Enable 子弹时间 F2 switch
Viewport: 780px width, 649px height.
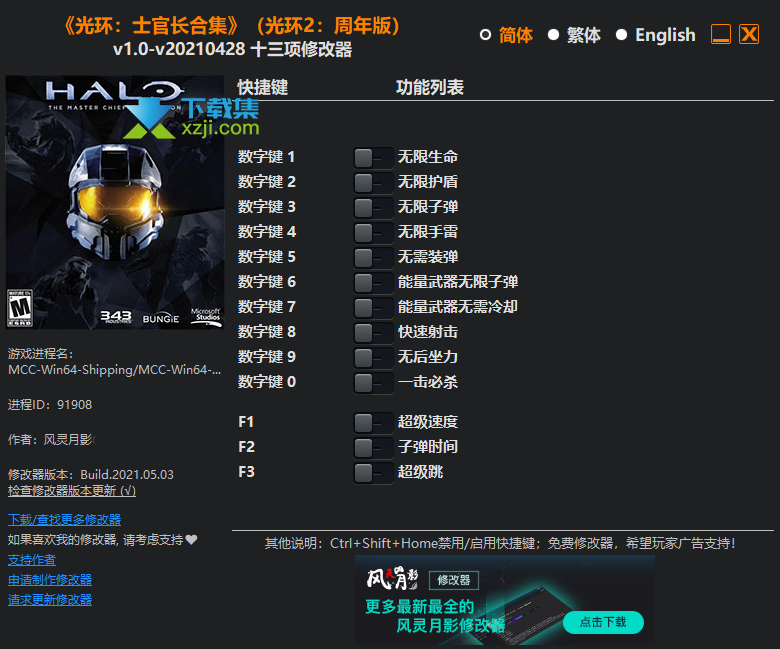(373, 448)
